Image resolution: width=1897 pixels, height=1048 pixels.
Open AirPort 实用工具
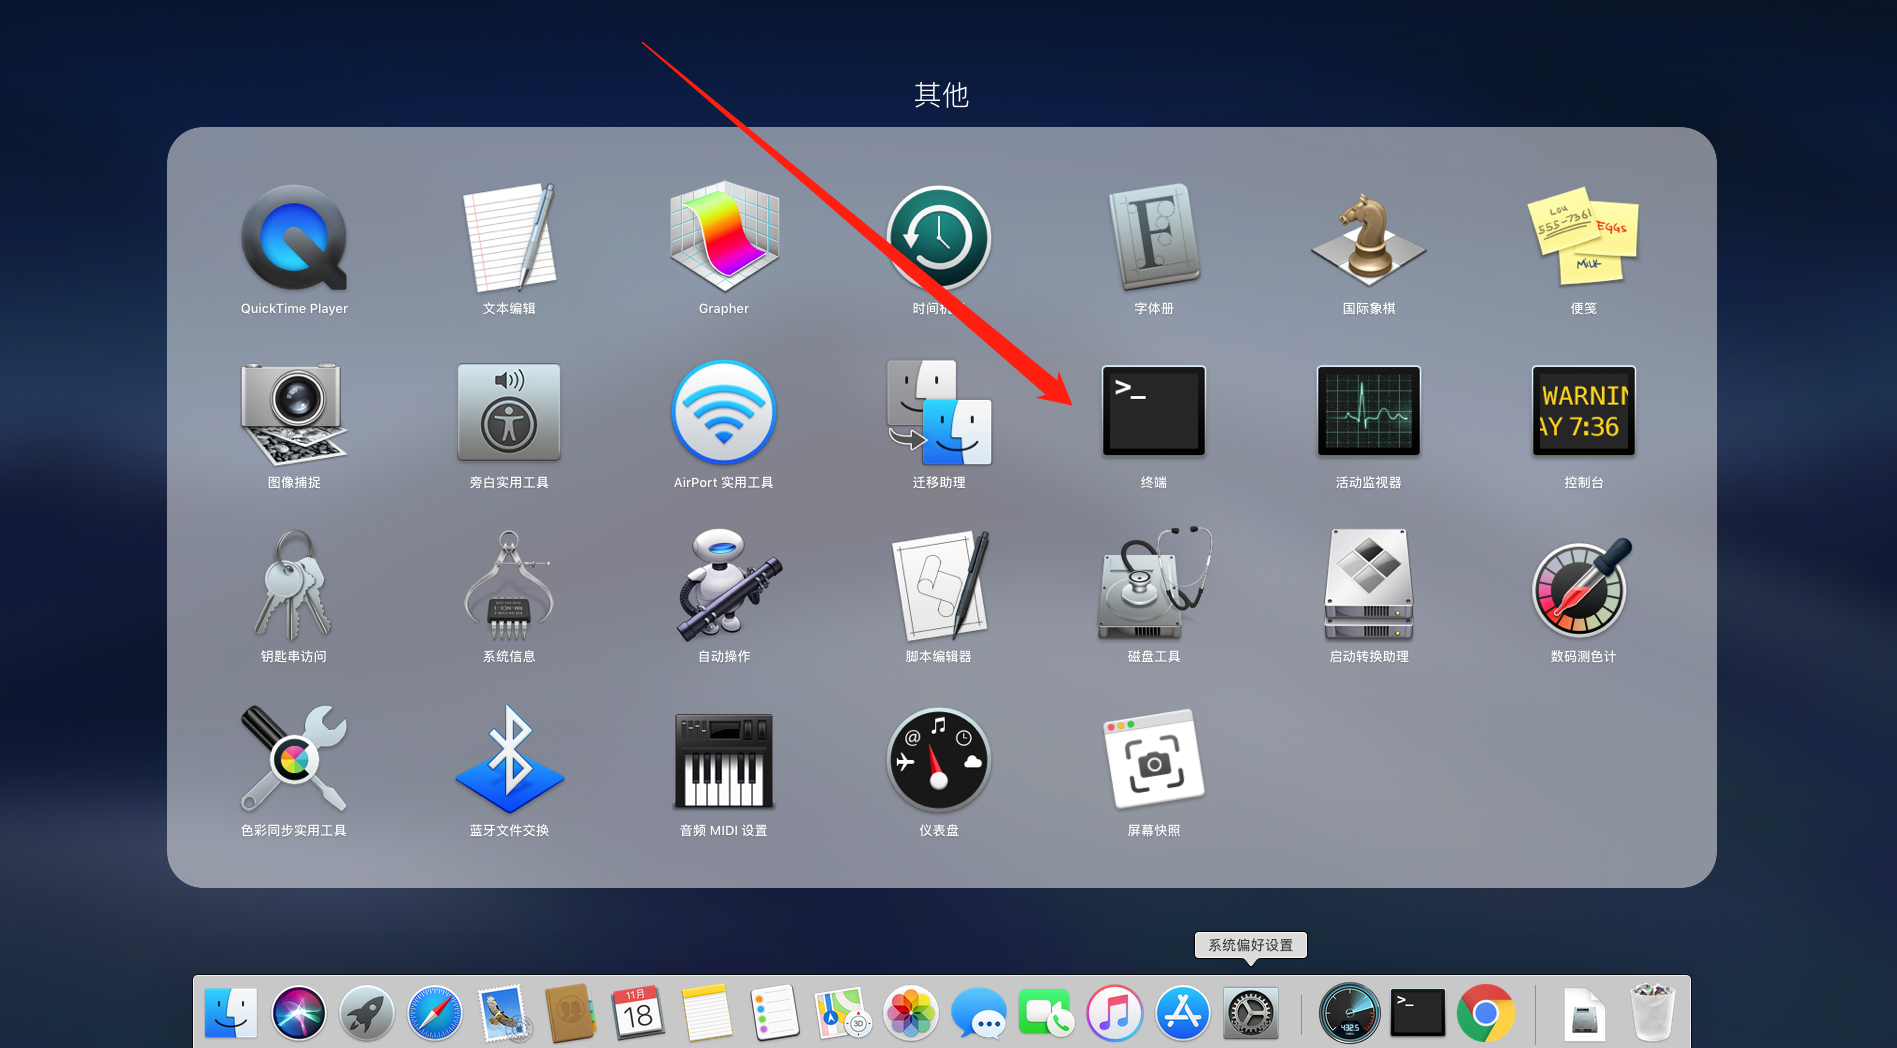[724, 412]
